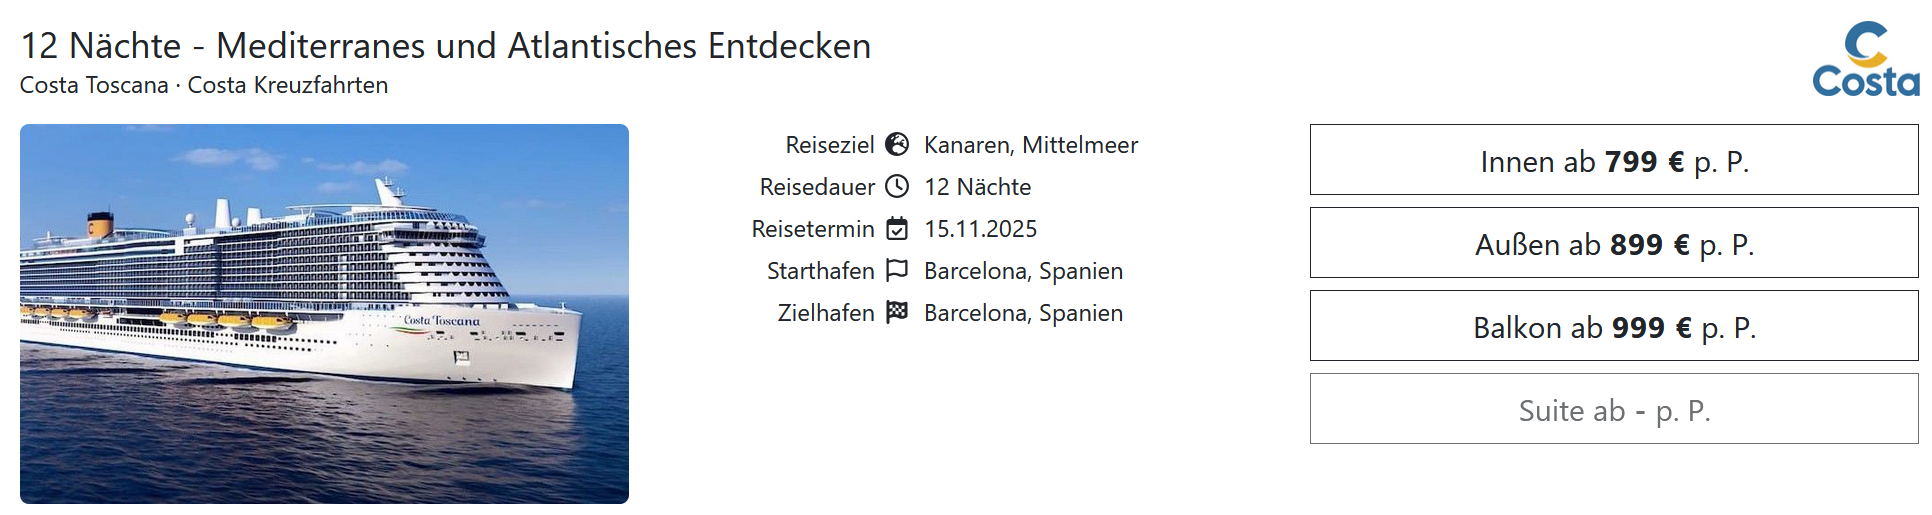Open the cruise title "12 Nächte - Mediterranes und Atlantisches Entdecken"
This screenshot has width=1932, height=515.
(x=446, y=46)
